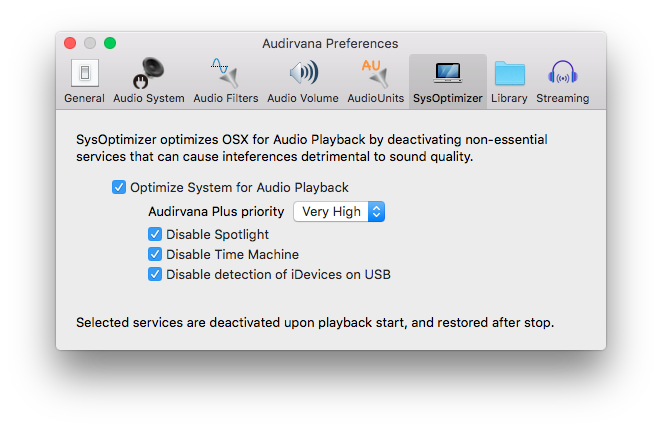Open the Audirvana Plus priority dropdown
The image size is (662, 430).
338,212
